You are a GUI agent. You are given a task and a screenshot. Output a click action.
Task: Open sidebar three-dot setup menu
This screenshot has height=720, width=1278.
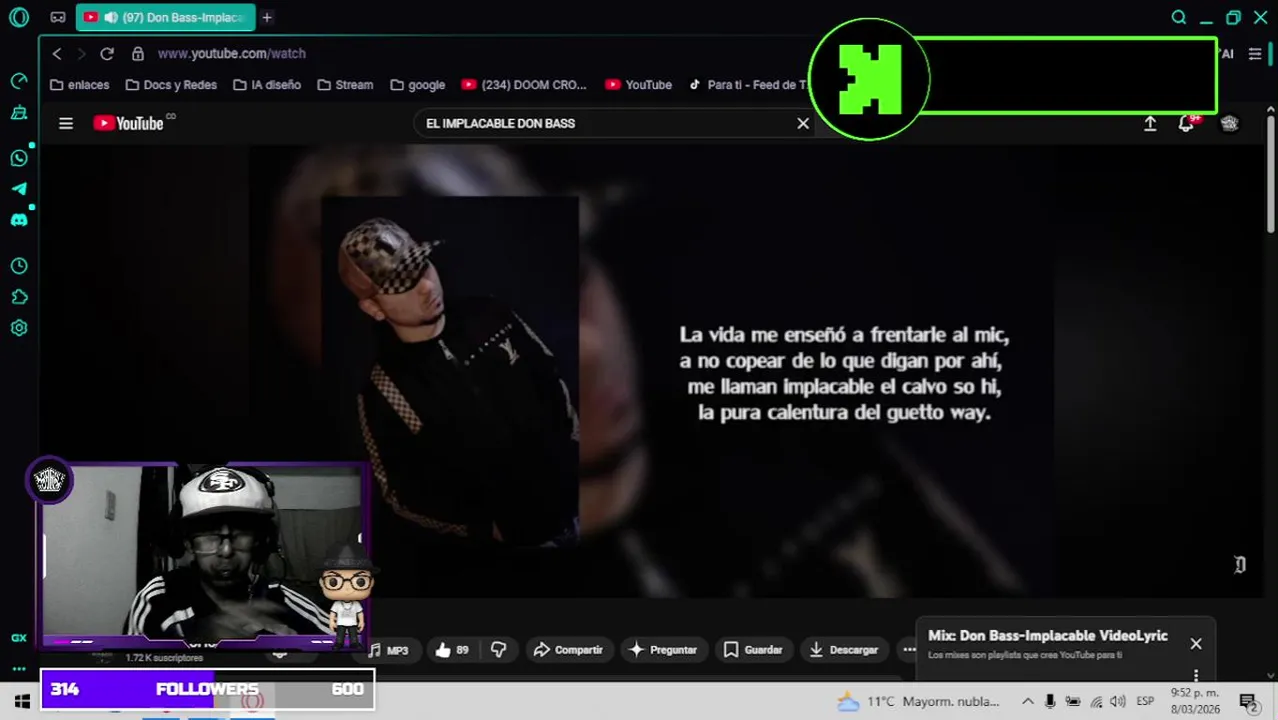(19, 668)
